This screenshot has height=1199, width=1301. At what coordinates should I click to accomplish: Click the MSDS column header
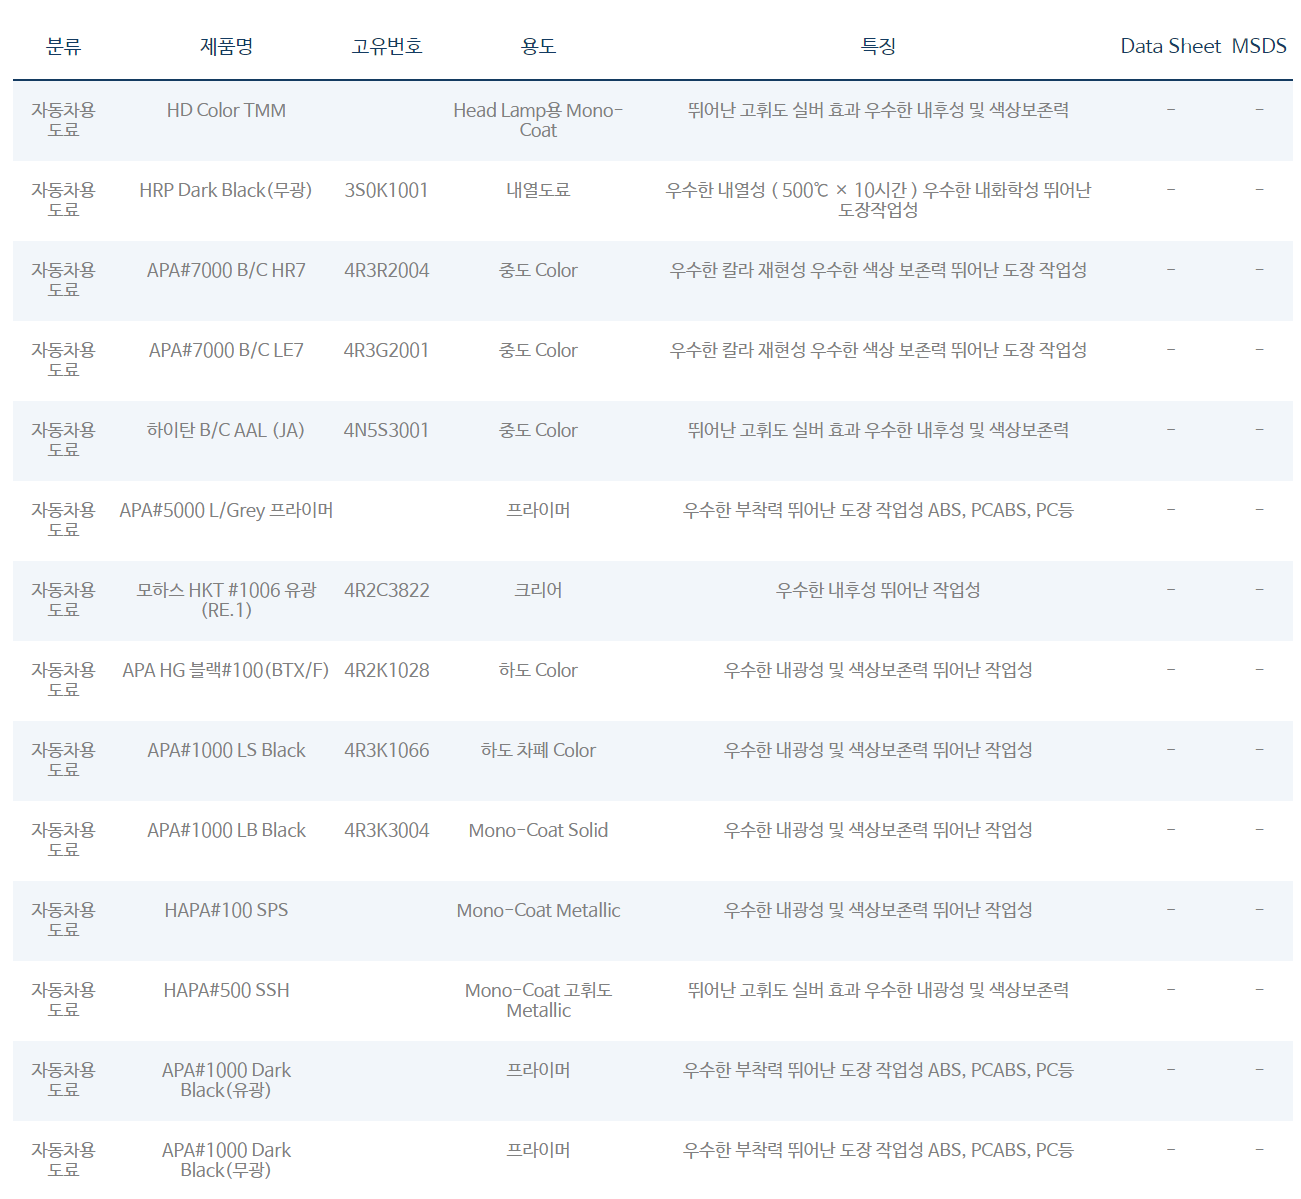1258,46
